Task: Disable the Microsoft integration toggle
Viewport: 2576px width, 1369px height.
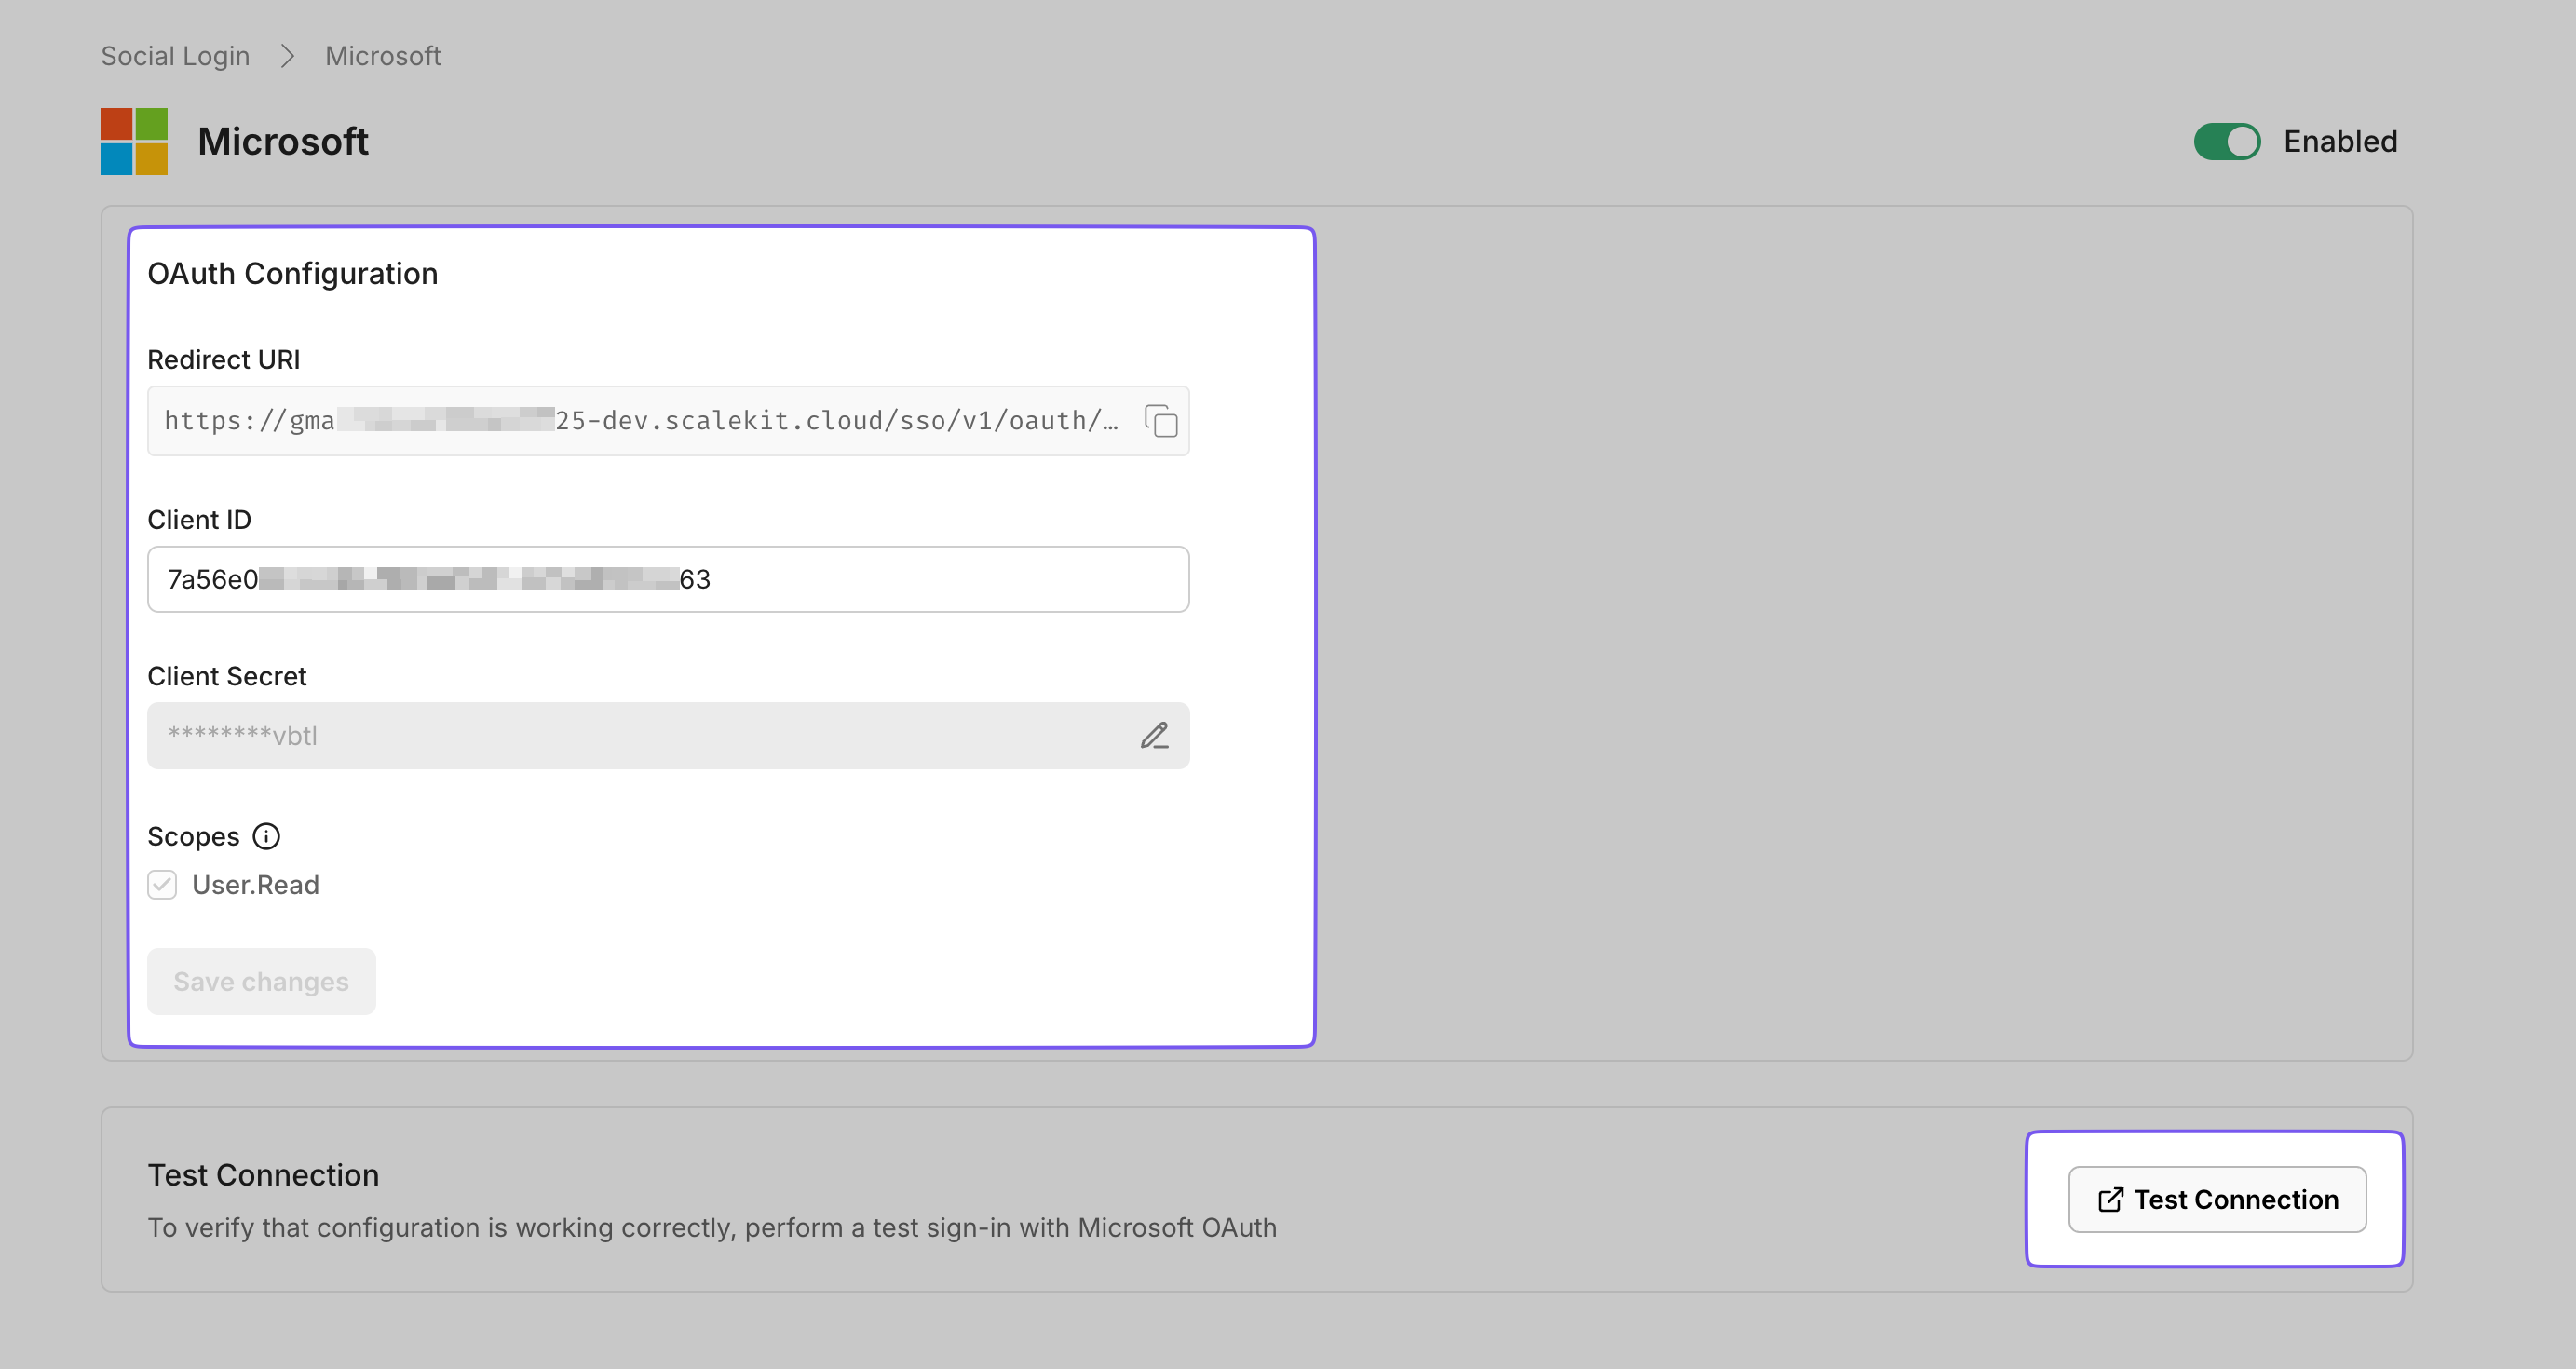Action: click(2227, 141)
